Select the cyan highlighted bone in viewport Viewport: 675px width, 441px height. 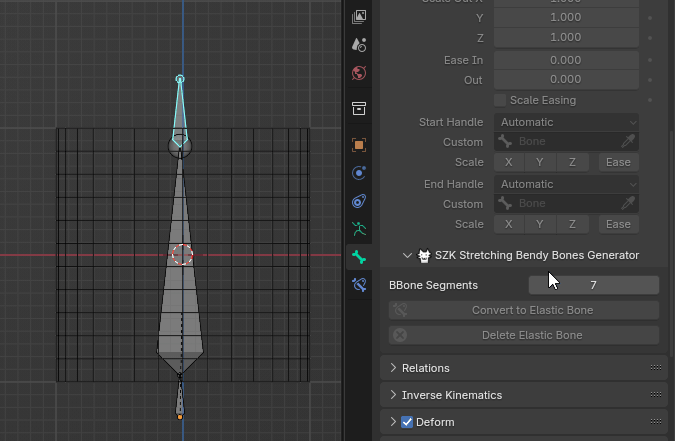click(180, 112)
